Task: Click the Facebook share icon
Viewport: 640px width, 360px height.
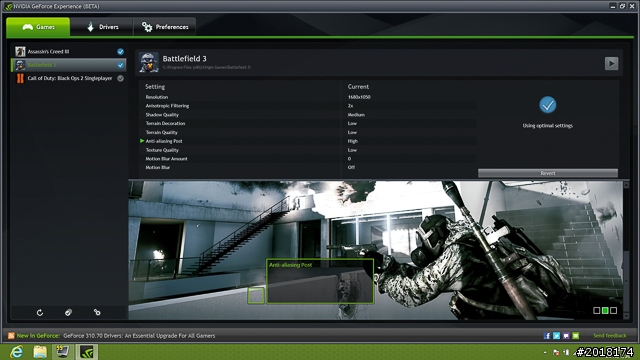Action: point(547,336)
